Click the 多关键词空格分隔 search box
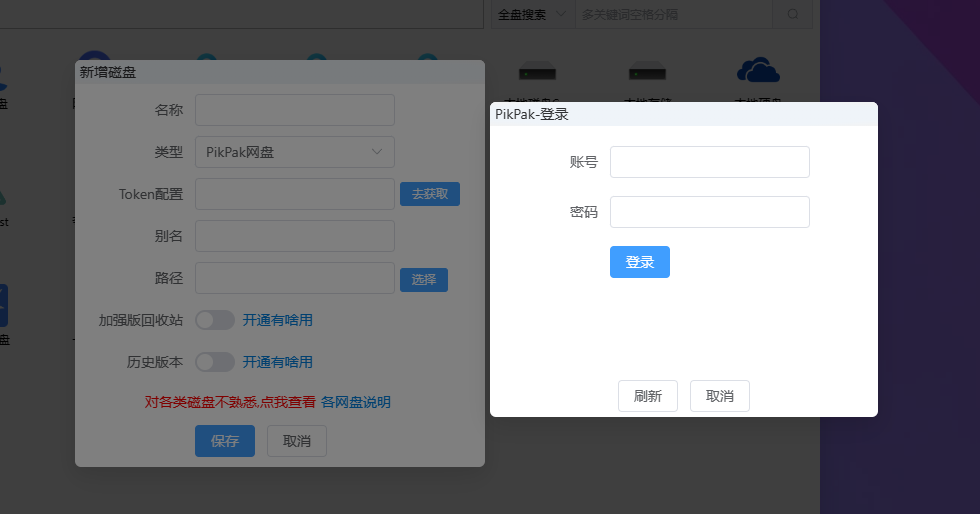980x514 pixels. point(673,14)
